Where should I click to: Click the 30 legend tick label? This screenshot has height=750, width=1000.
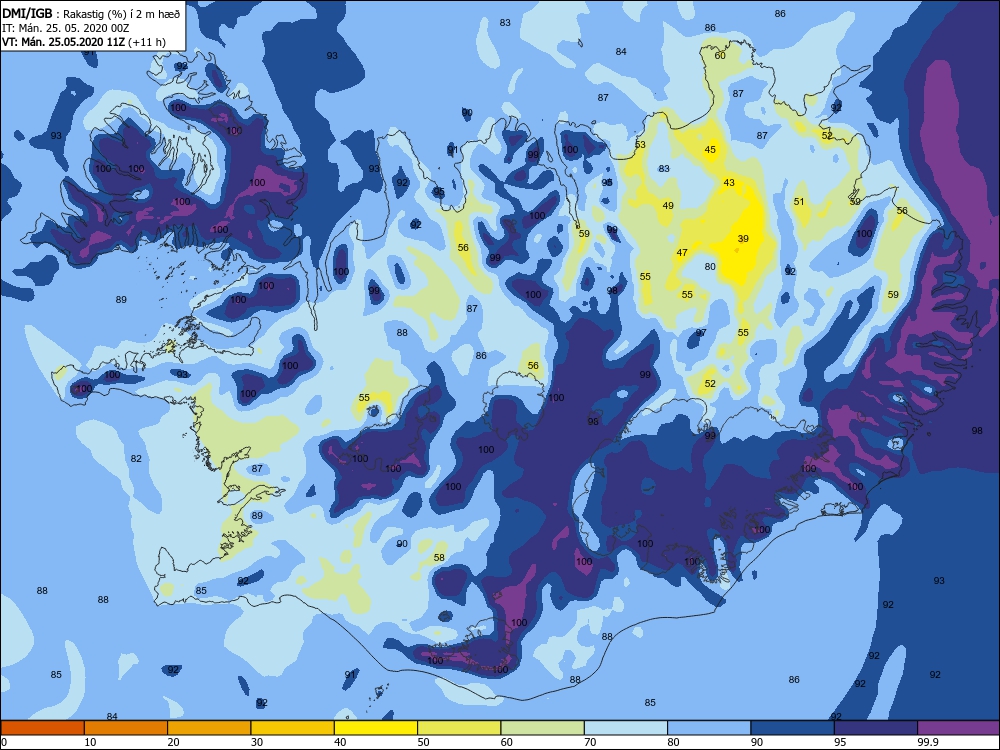[256, 742]
